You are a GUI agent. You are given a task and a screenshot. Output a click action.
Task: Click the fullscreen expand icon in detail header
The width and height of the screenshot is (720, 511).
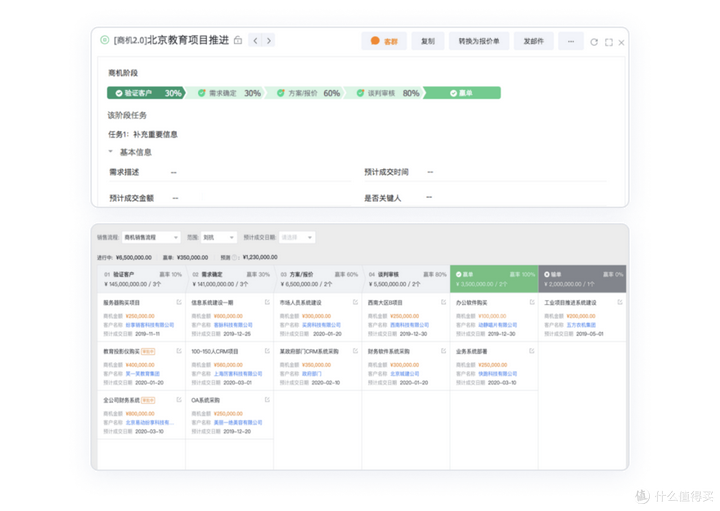(608, 42)
